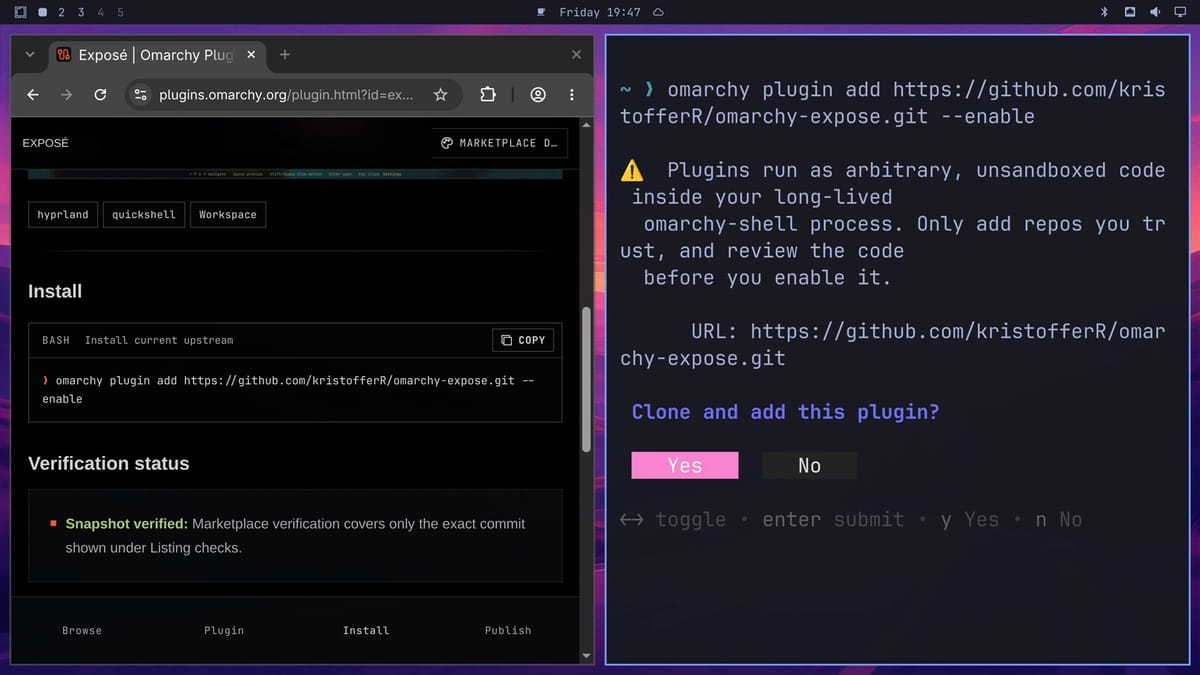Image resolution: width=1200 pixels, height=675 pixels.
Task: Go to the Plugin section
Action: [224, 630]
